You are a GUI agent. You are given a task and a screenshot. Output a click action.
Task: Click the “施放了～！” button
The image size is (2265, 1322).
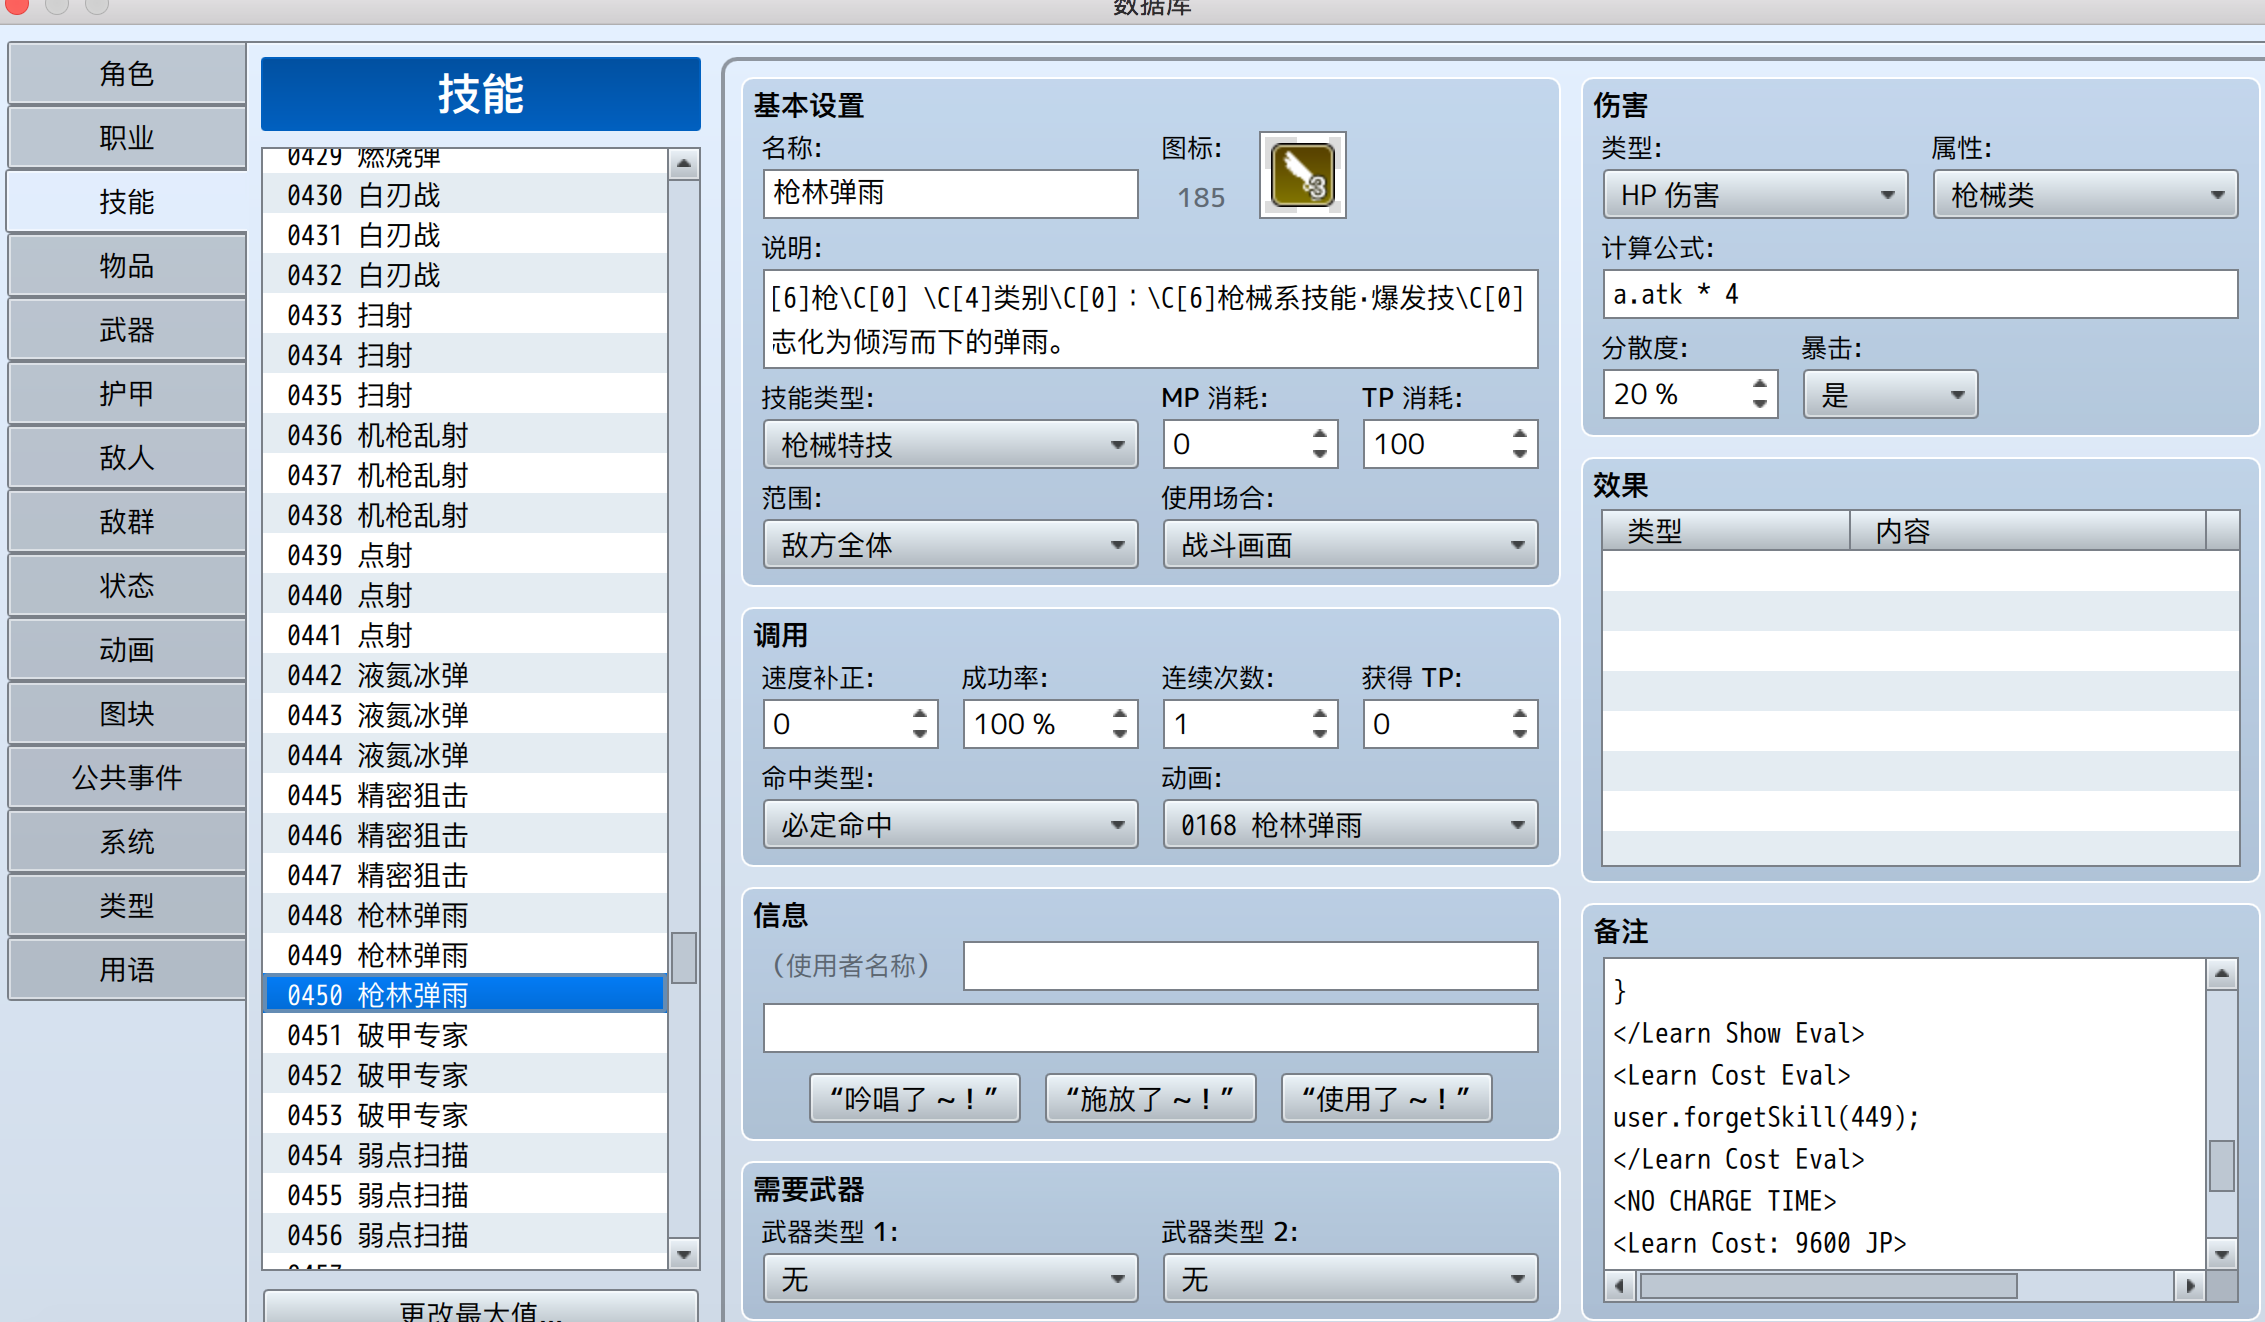1150,1099
